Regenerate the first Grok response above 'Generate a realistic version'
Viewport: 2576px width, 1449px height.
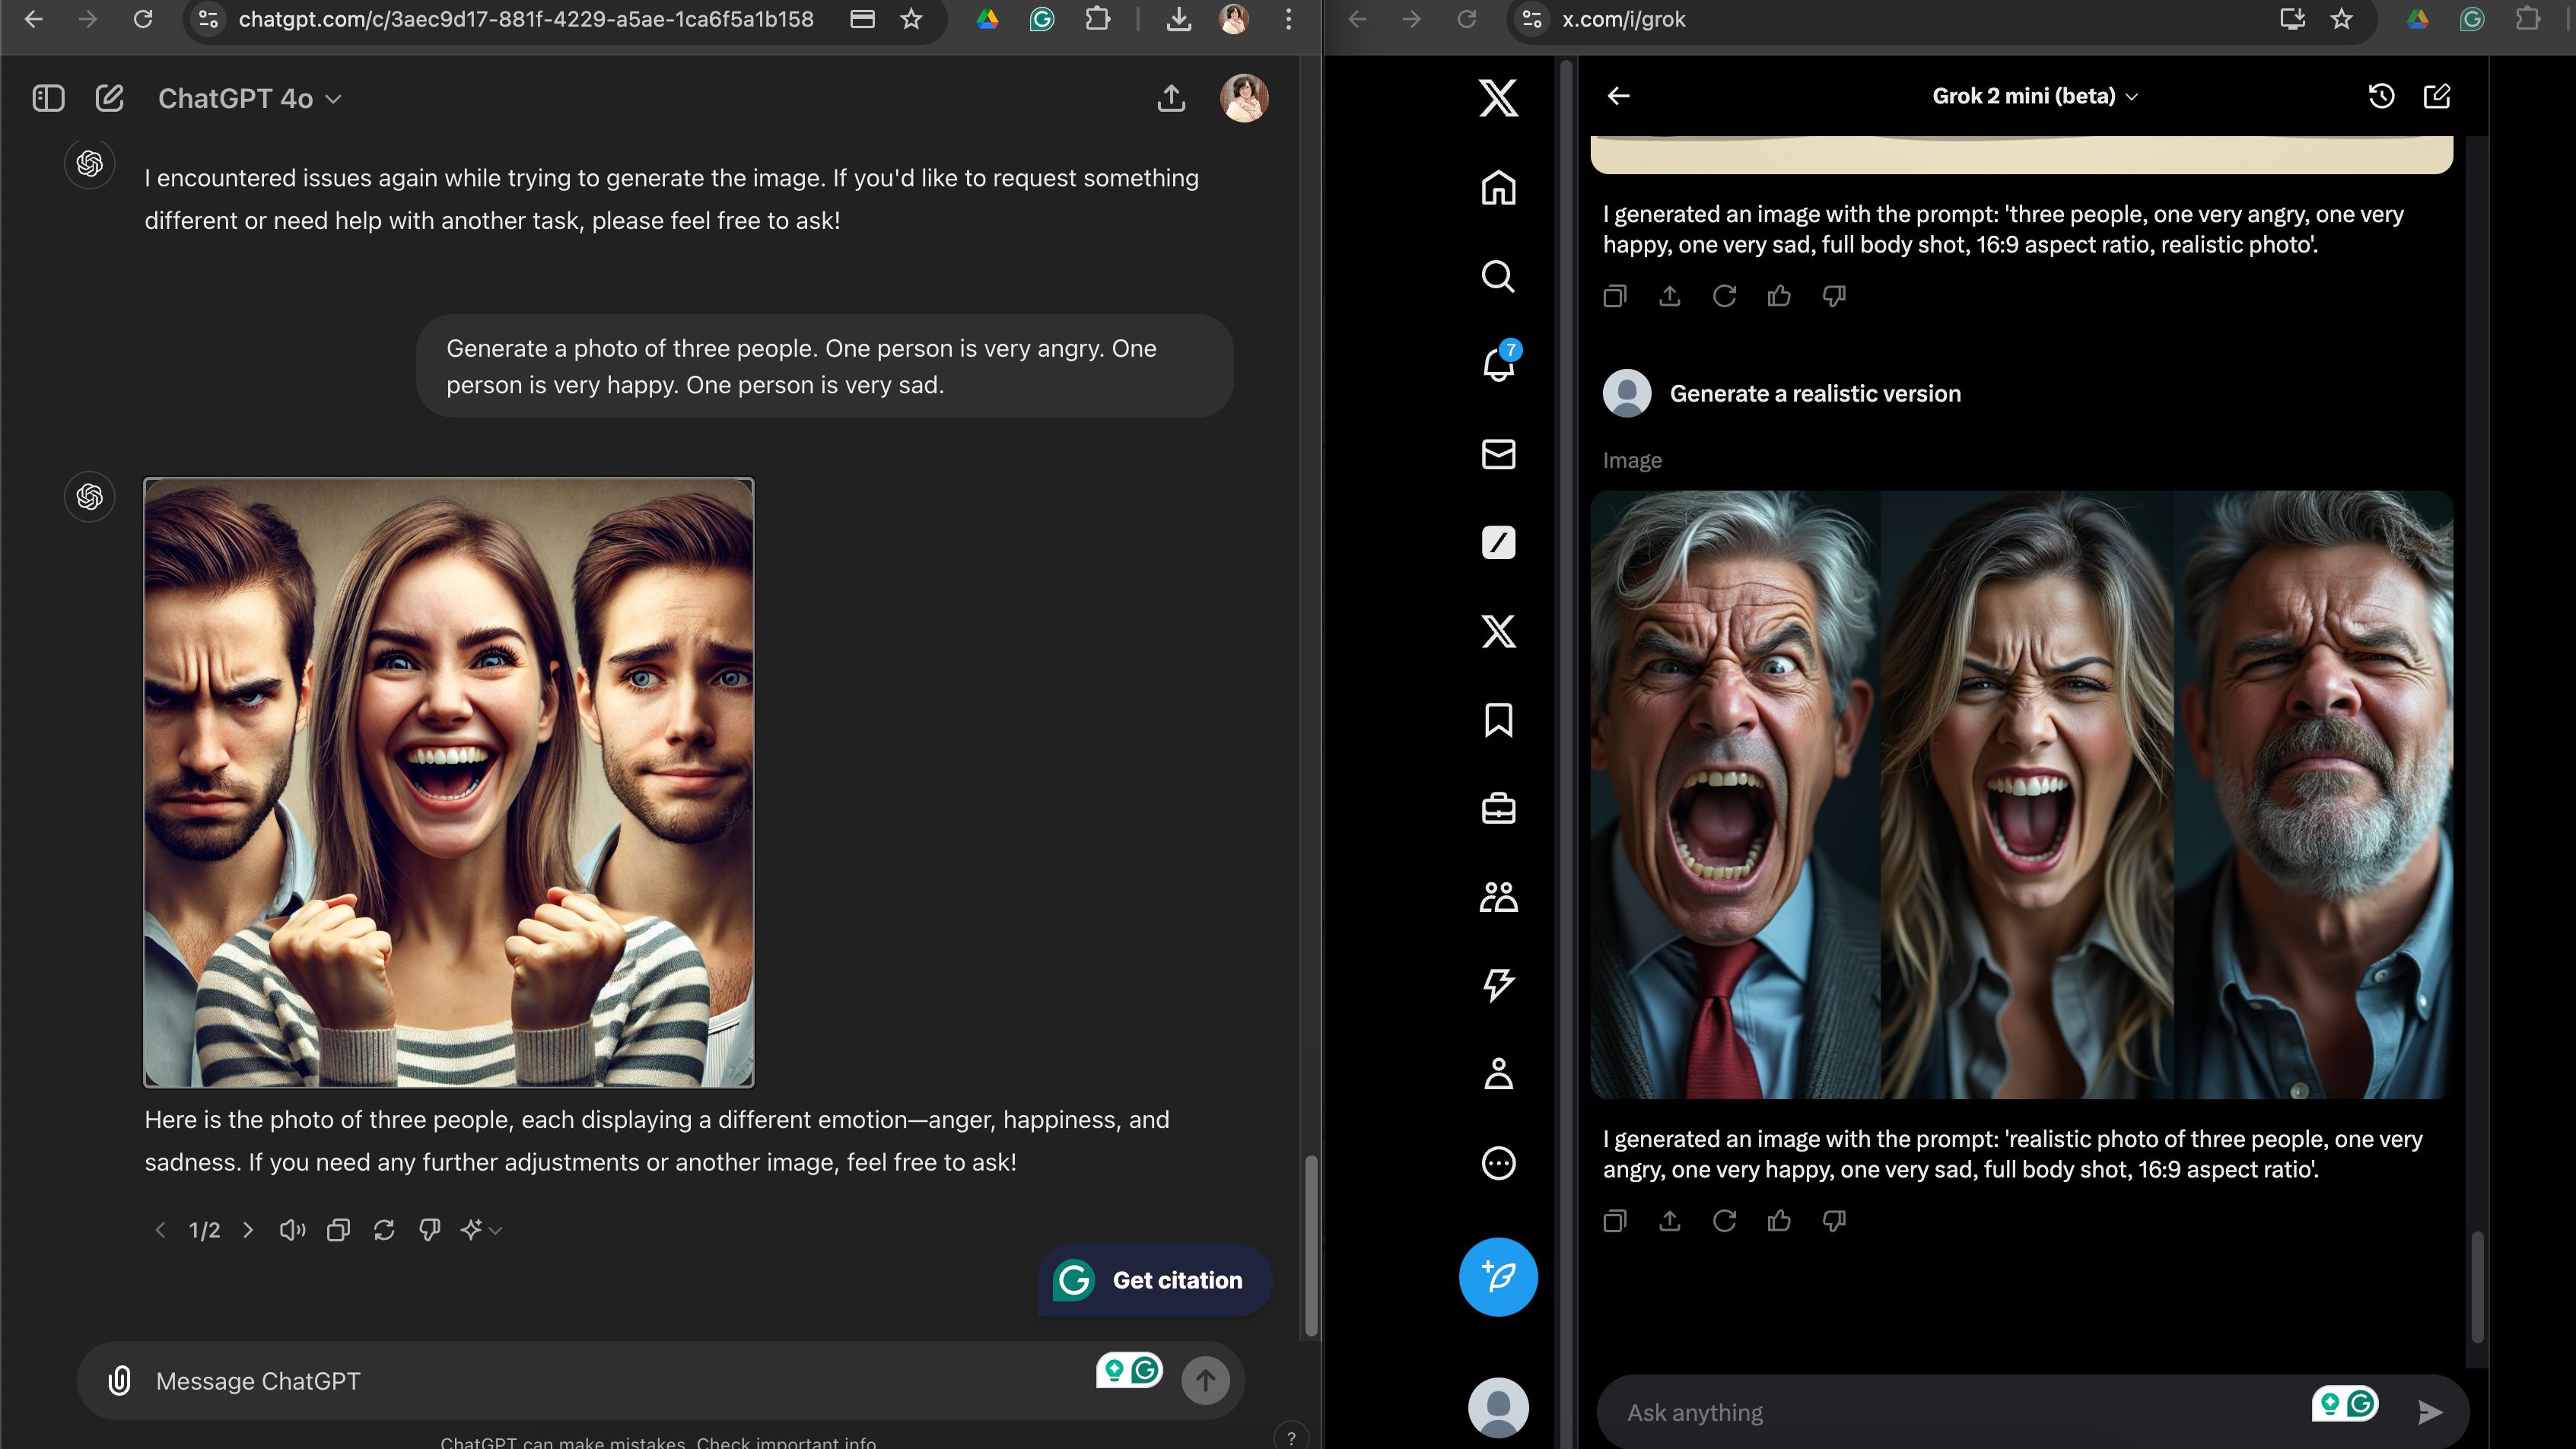tap(1724, 296)
